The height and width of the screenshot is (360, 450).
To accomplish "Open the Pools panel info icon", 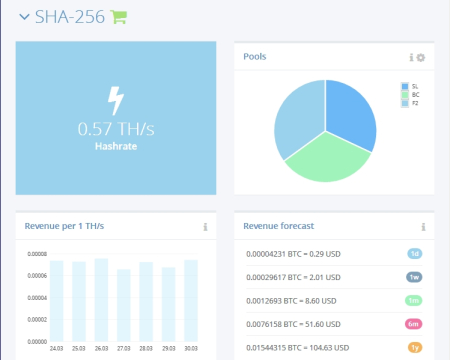I will tap(411, 57).
